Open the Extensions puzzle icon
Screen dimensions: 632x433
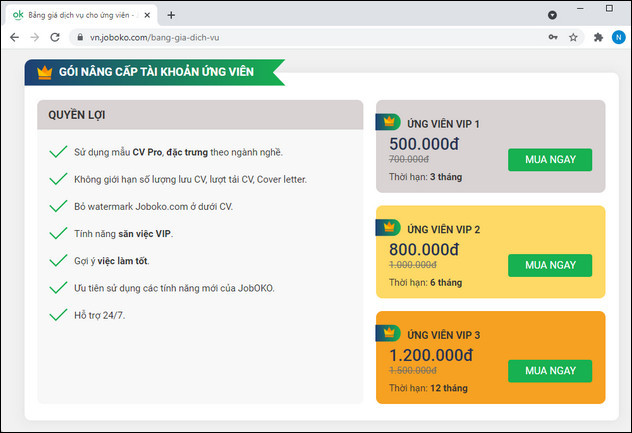coord(598,37)
